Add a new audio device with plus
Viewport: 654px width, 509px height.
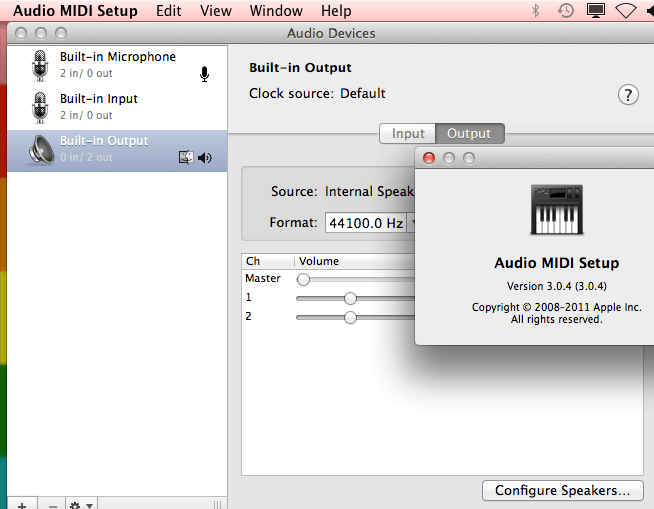(x=22, y=504)
